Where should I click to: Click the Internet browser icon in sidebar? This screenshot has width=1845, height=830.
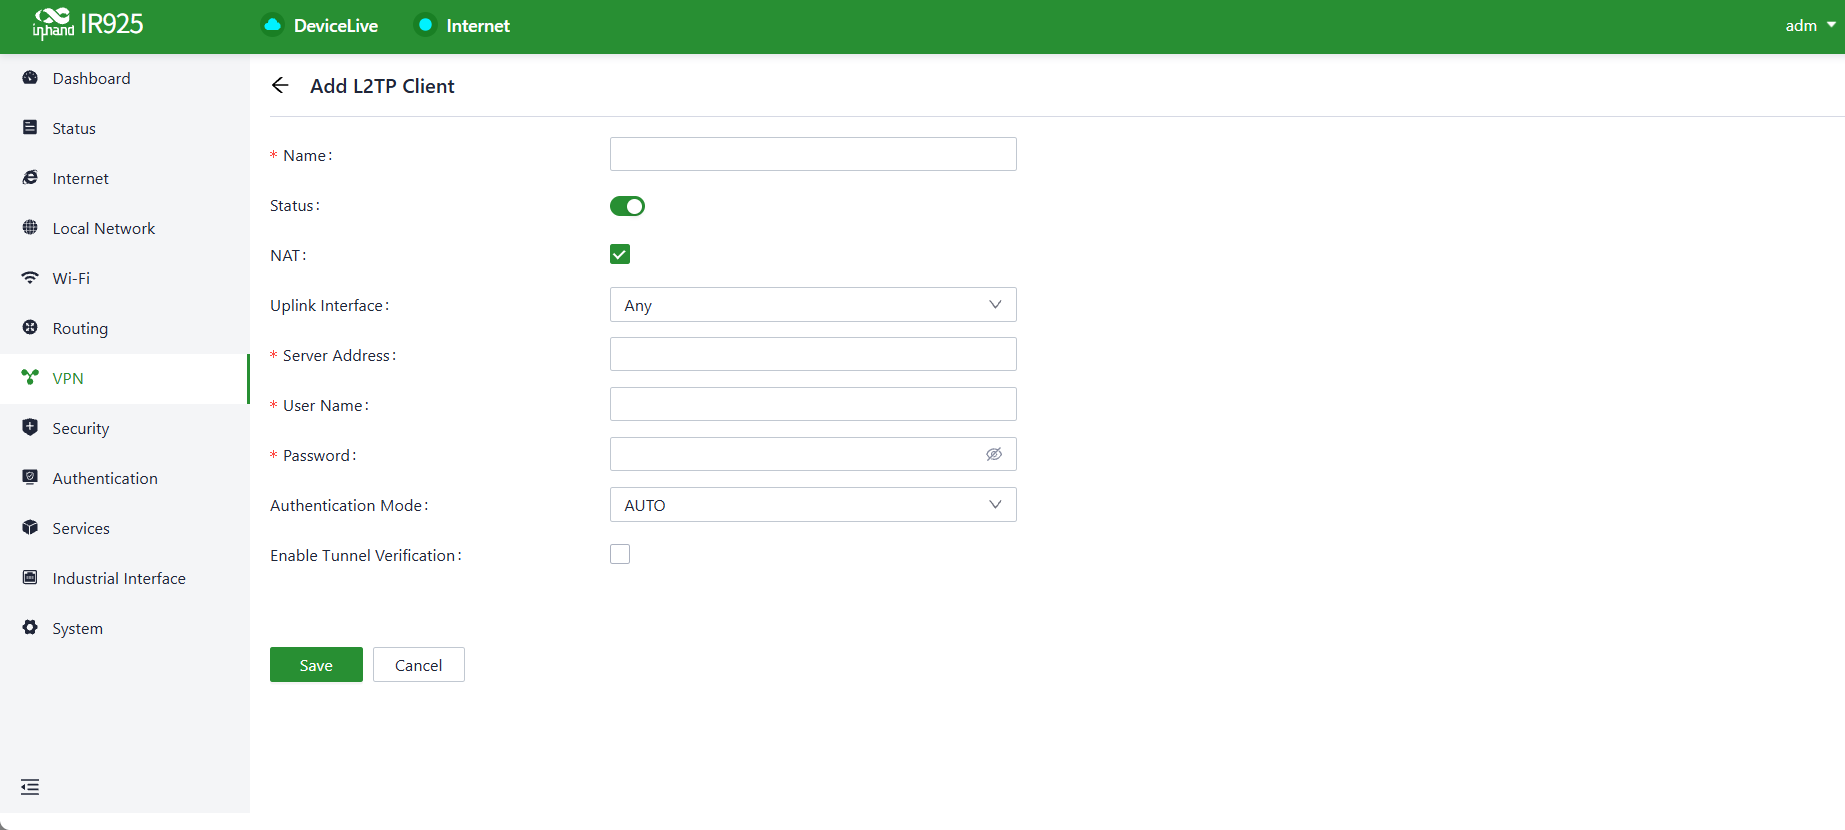click(x=30, y=178)
